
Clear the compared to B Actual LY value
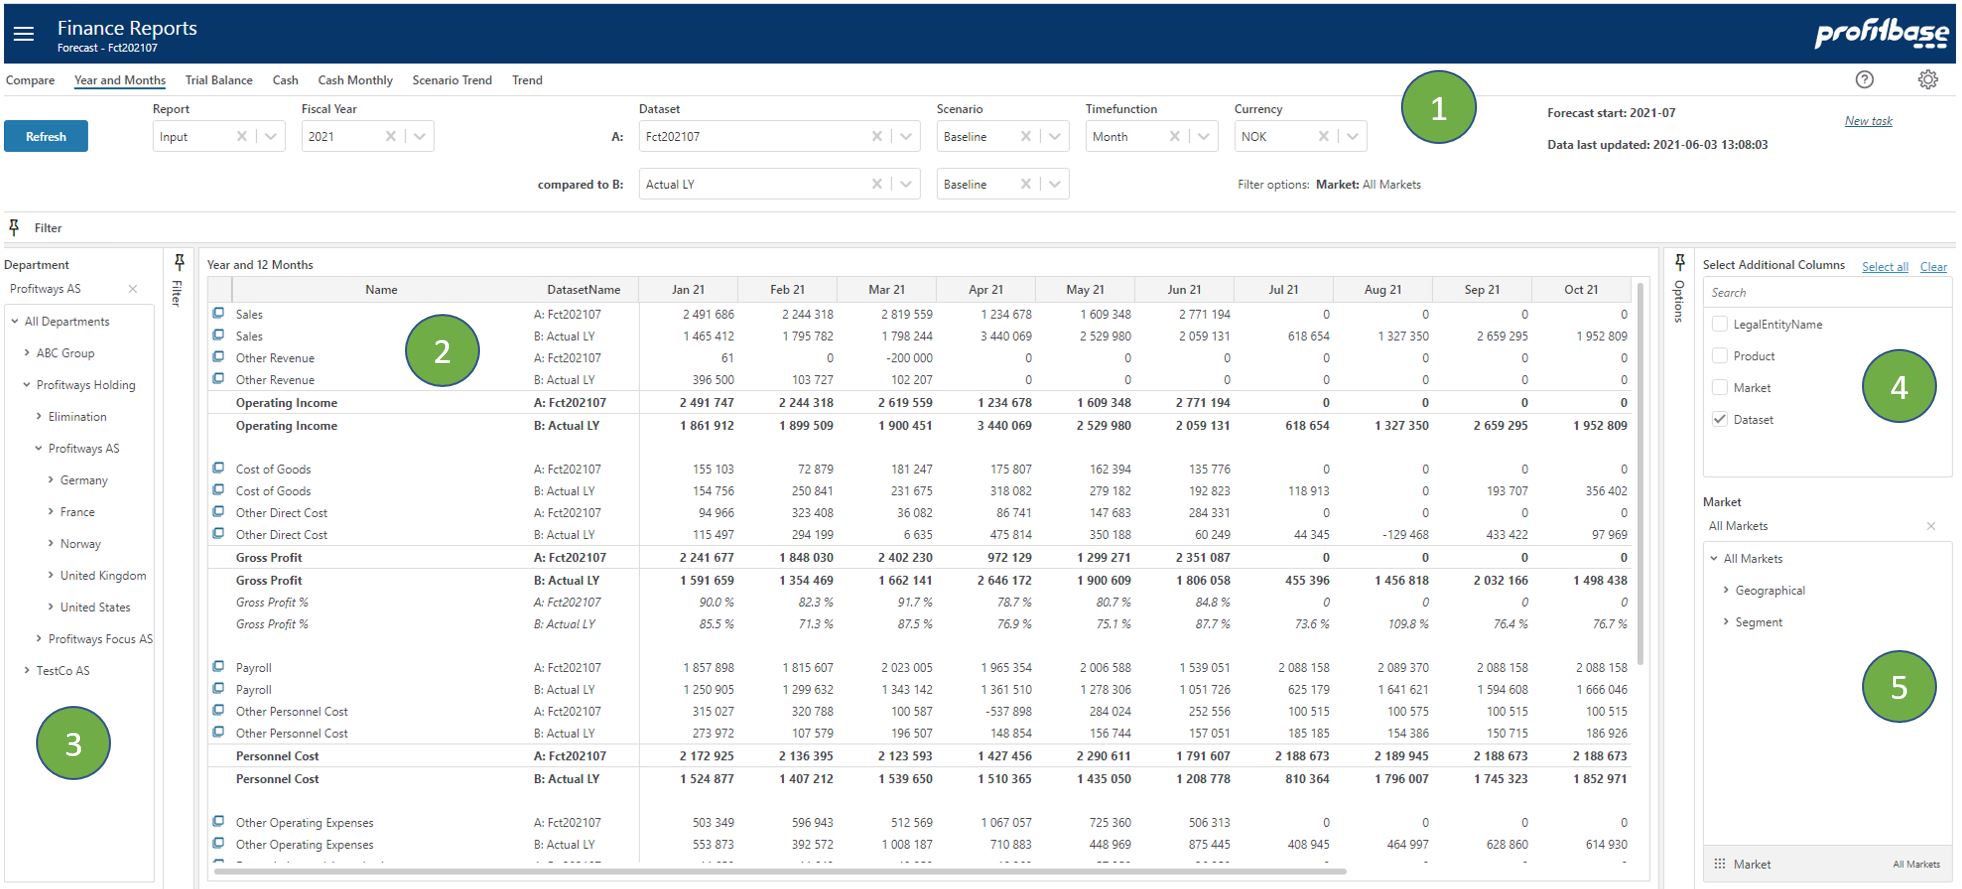pos(876,184)
